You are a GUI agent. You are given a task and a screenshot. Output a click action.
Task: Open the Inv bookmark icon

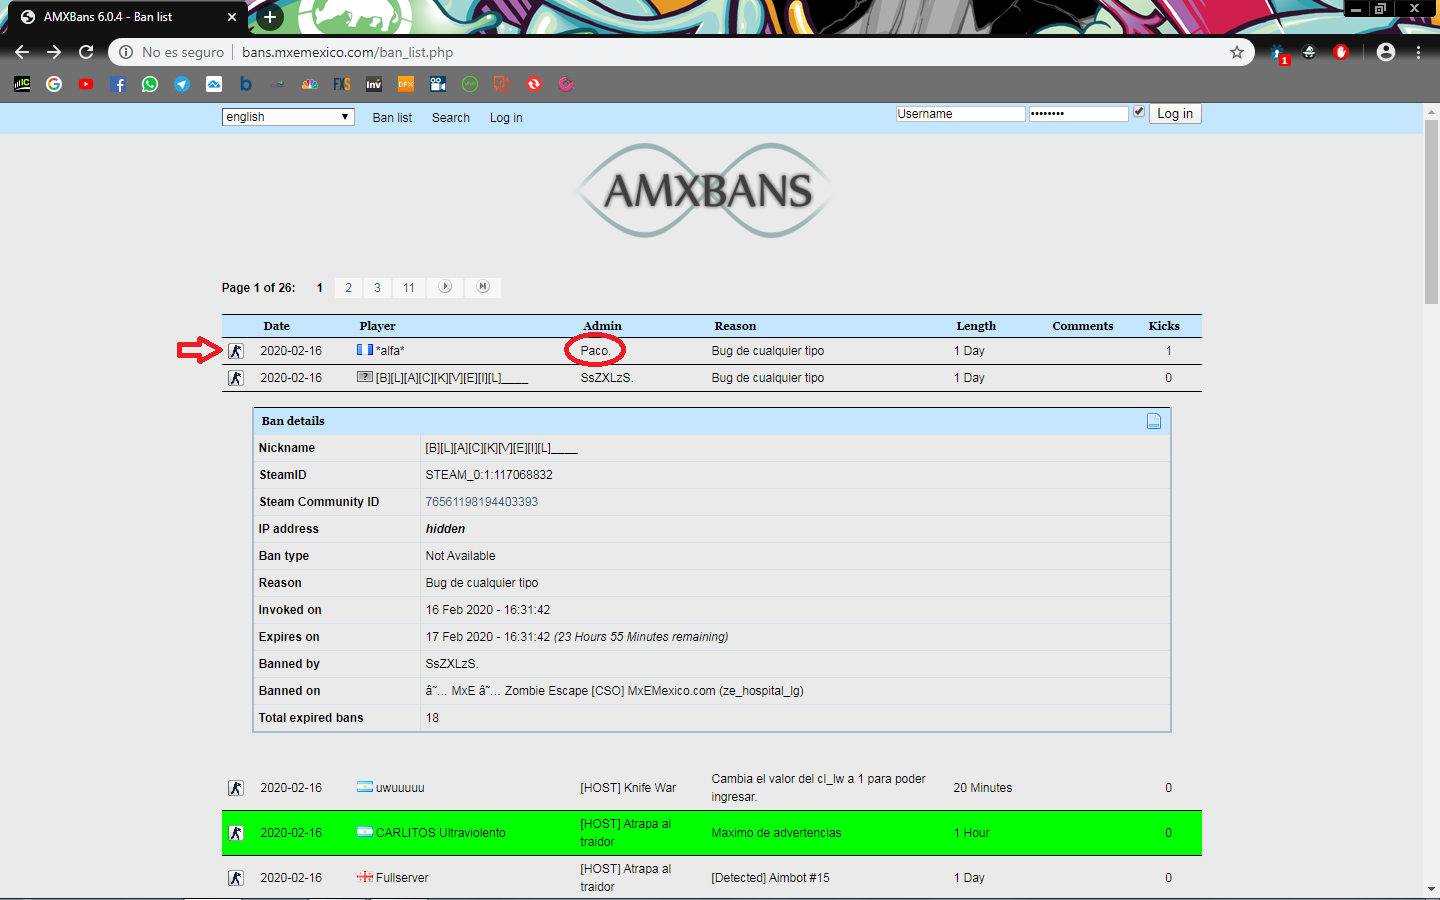(x=374, y=84)
